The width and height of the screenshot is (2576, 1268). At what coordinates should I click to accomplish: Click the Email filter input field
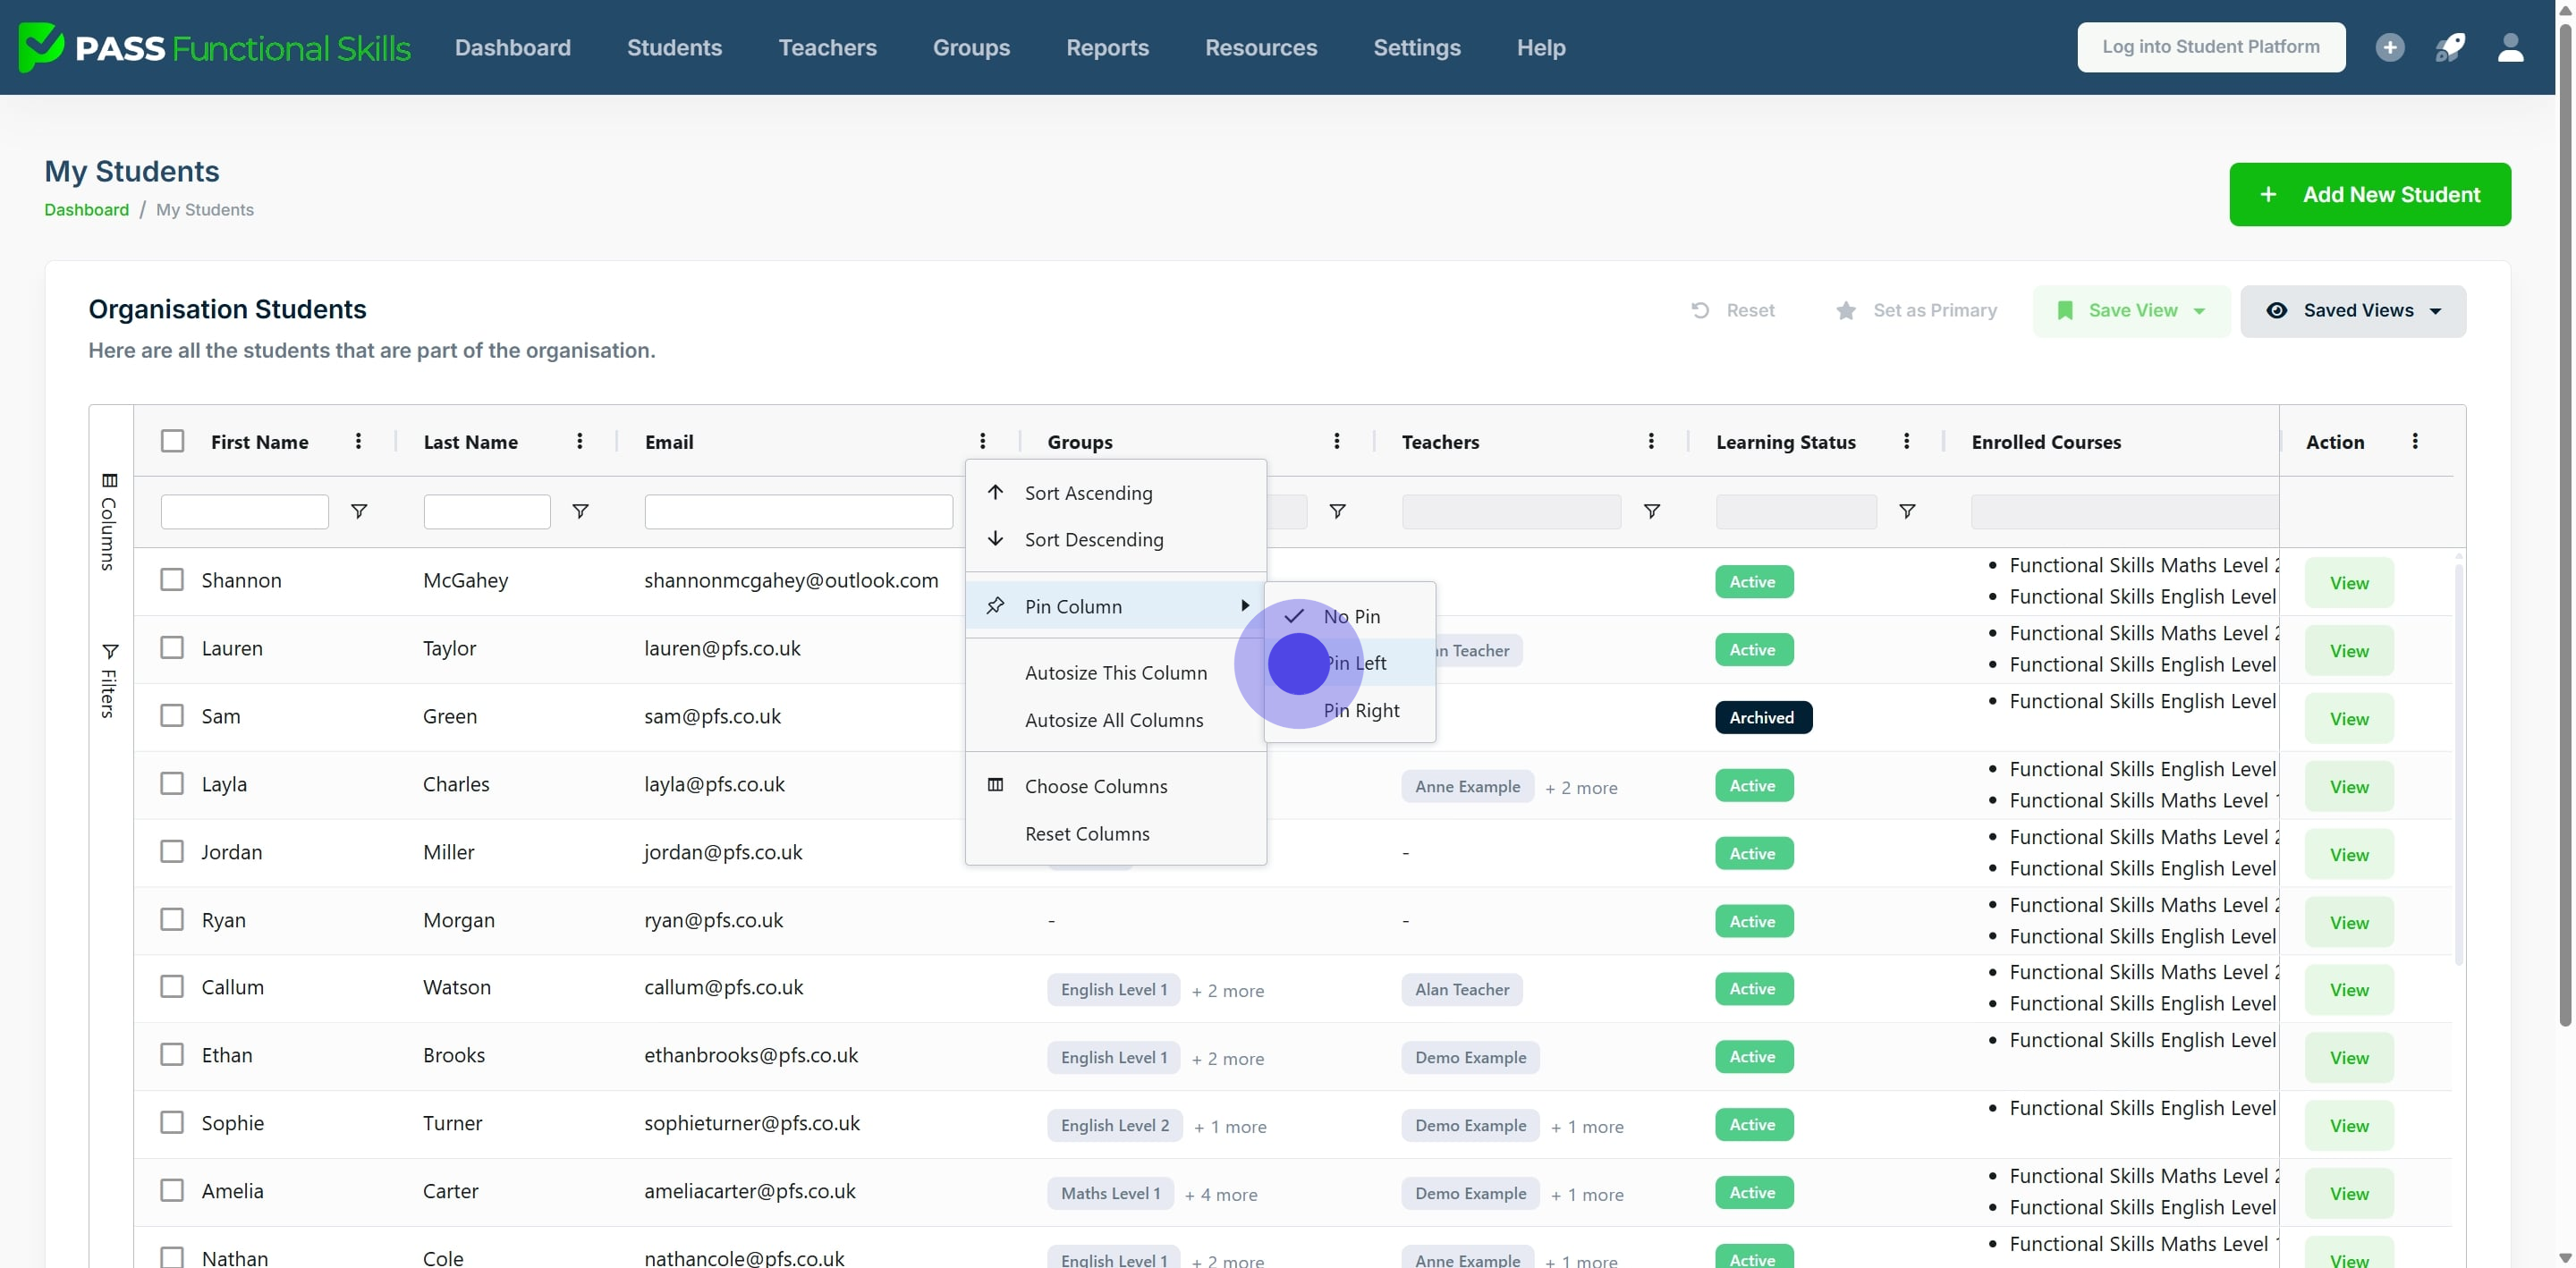pyautogui.click(x=798, y=511)
